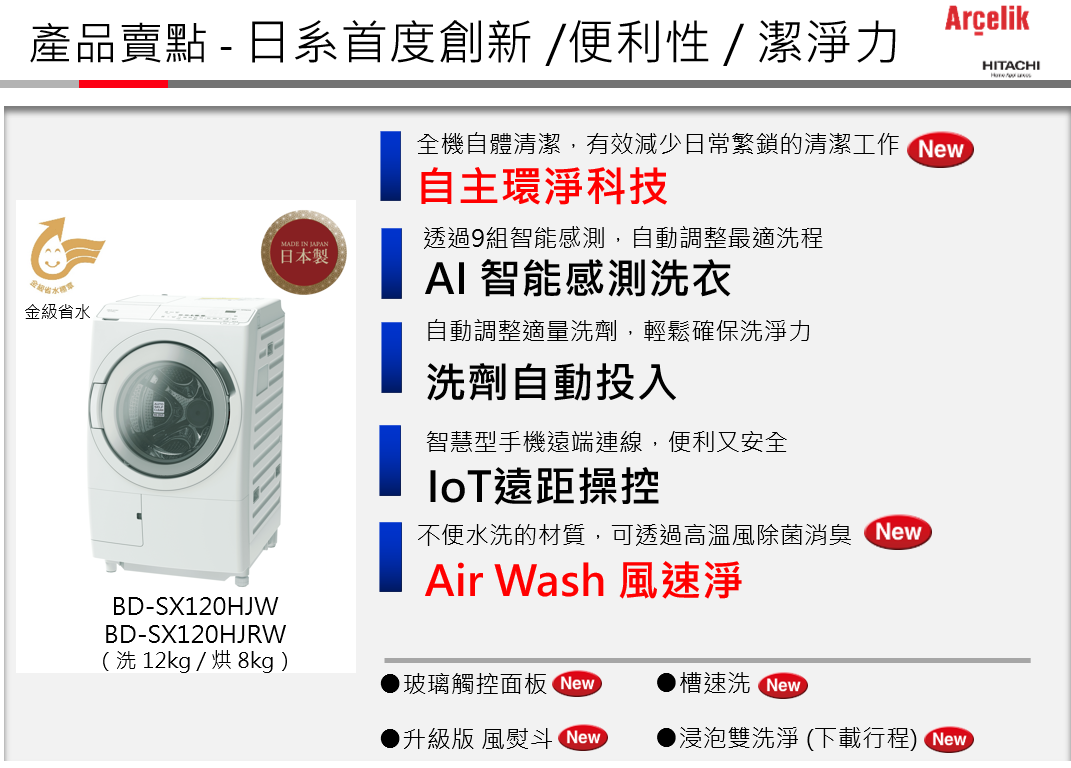This screenshot has width=1071, height=768.
Task: Click the IoT遠距操控 heading
Action: tap(543, 486)
